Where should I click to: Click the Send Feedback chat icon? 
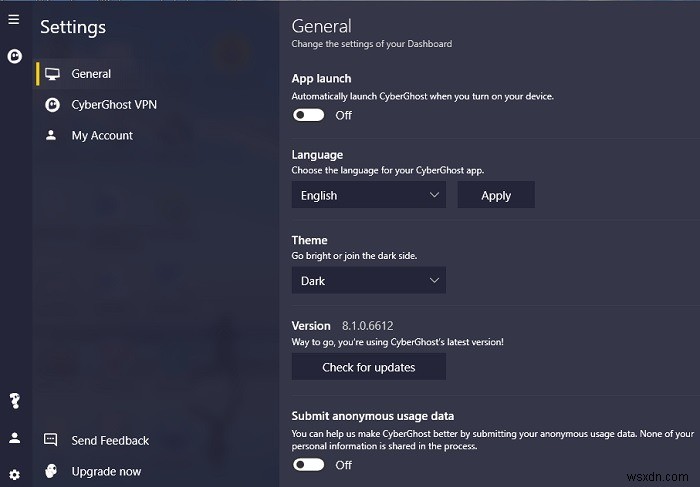(51, 440)
